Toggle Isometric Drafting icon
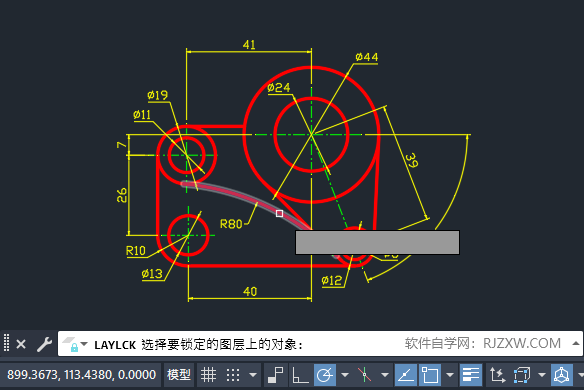 364,375
